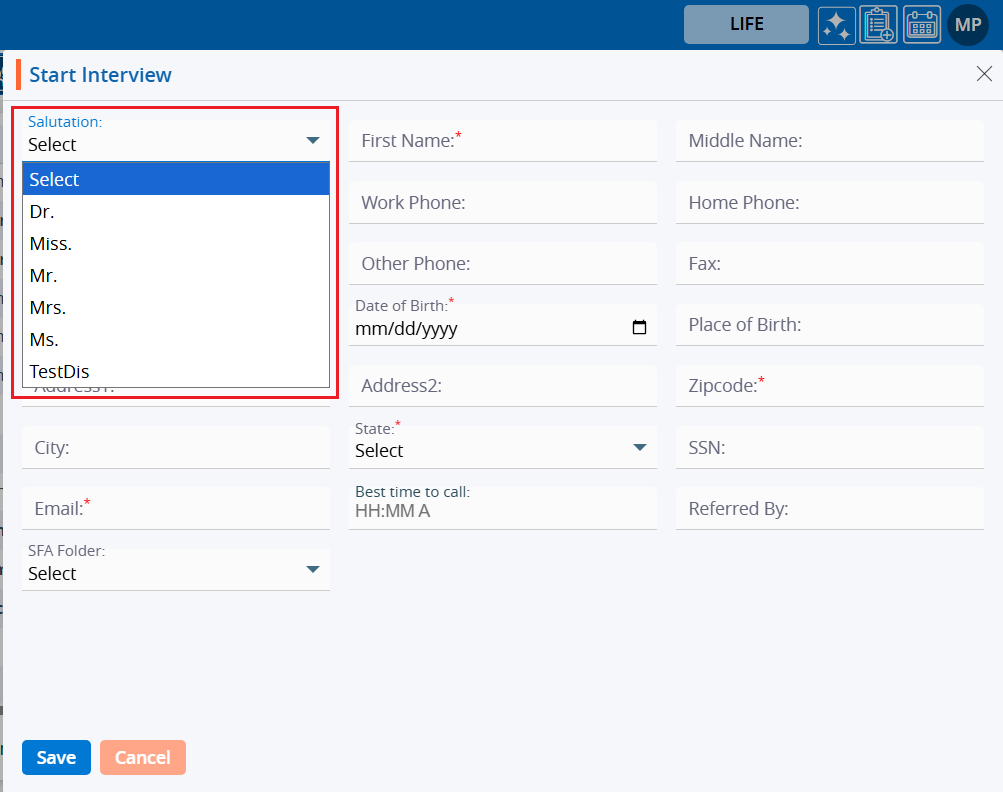This screenshot has width=1003, height=792.
Task: Click into the Zipcode field
Action: click(x=829, y=386)
